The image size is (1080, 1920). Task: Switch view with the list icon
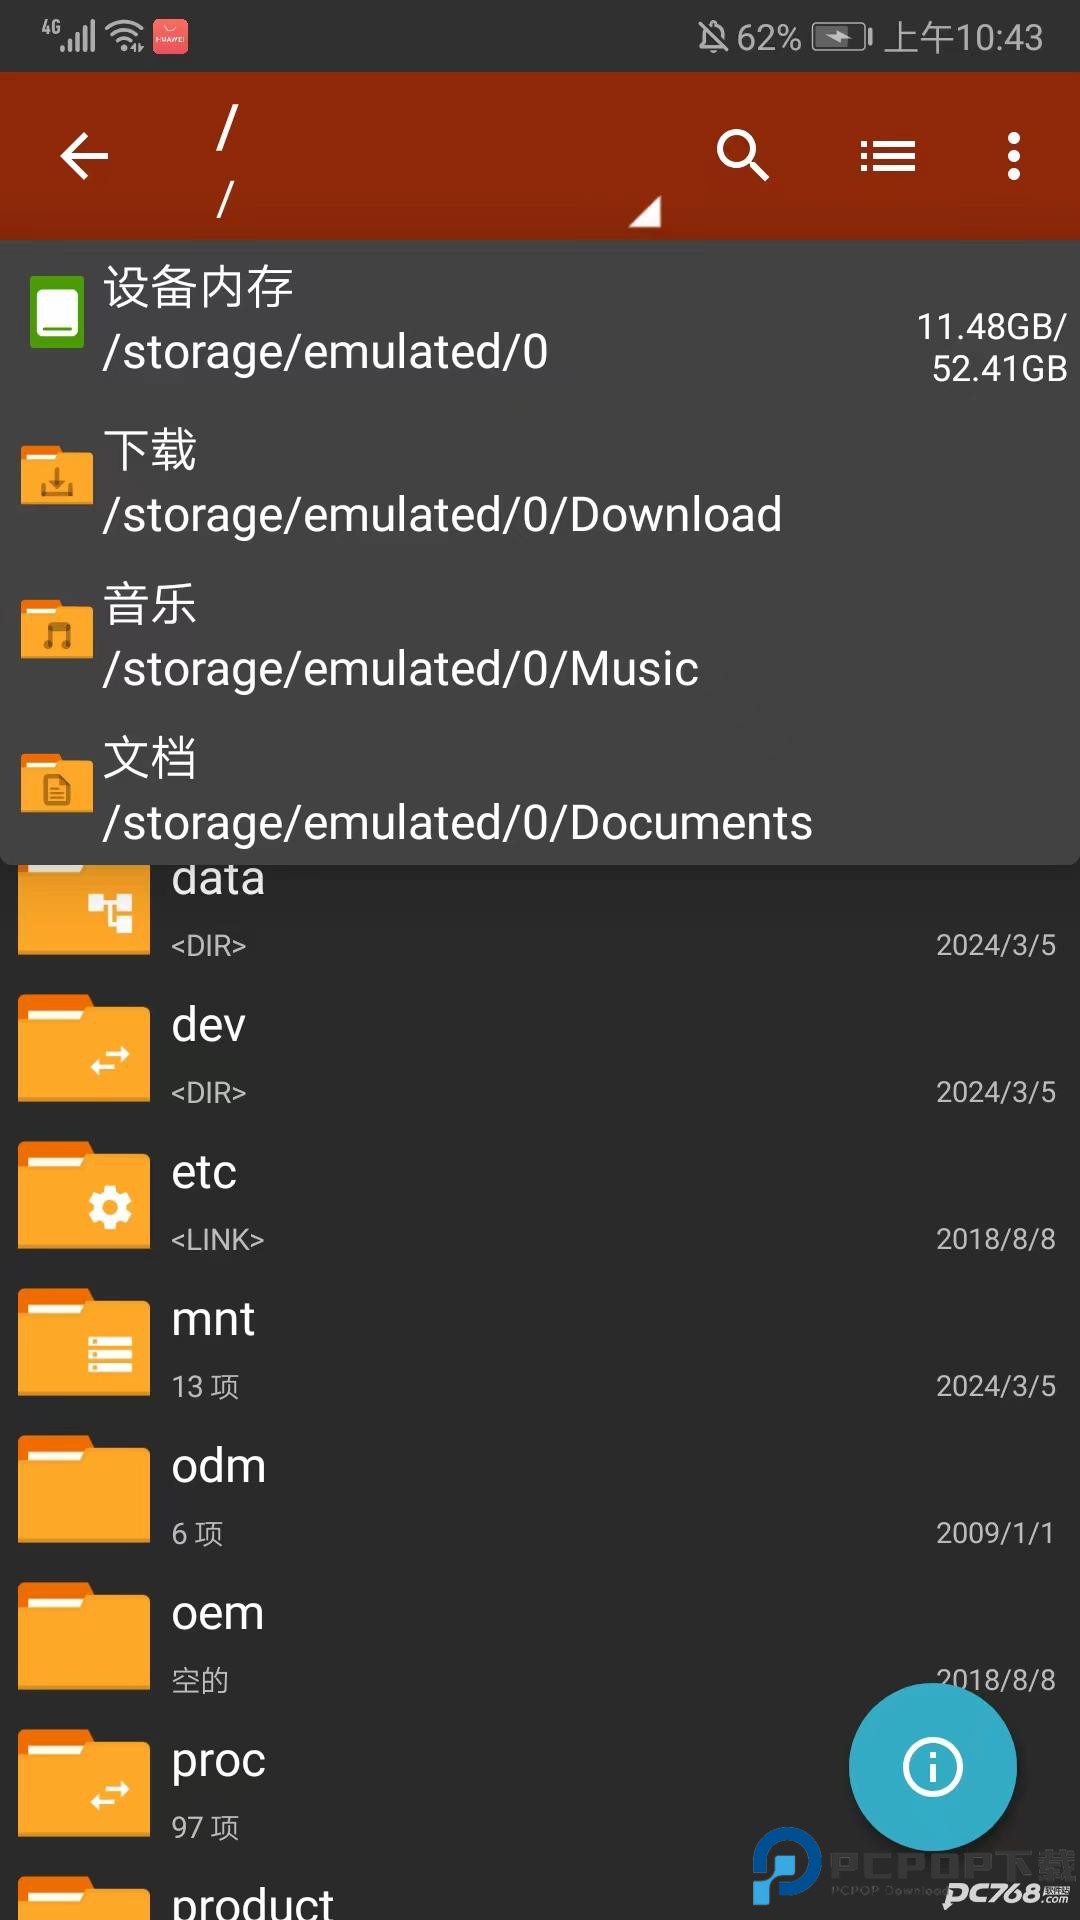click(888, 156)
